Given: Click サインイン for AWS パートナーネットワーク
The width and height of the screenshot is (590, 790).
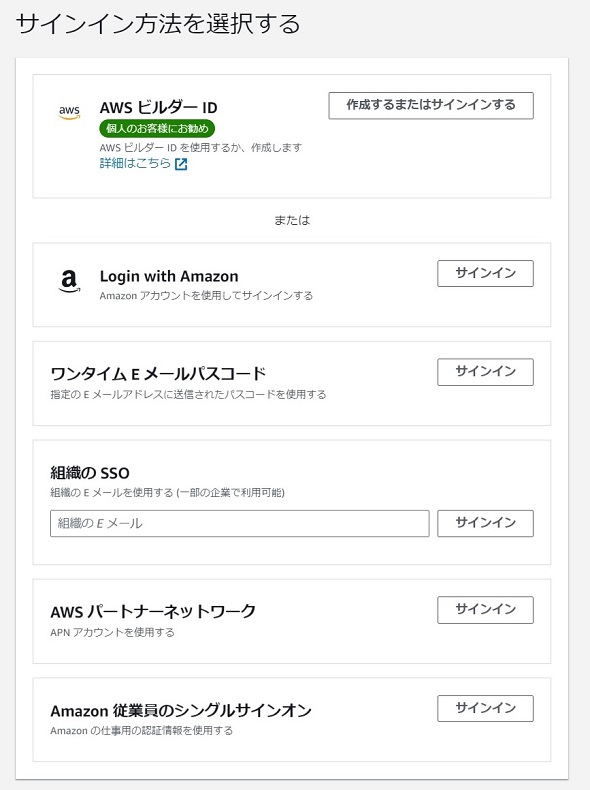Looking at the screenshot, I should pyautogui.click(x=485, y=610).
